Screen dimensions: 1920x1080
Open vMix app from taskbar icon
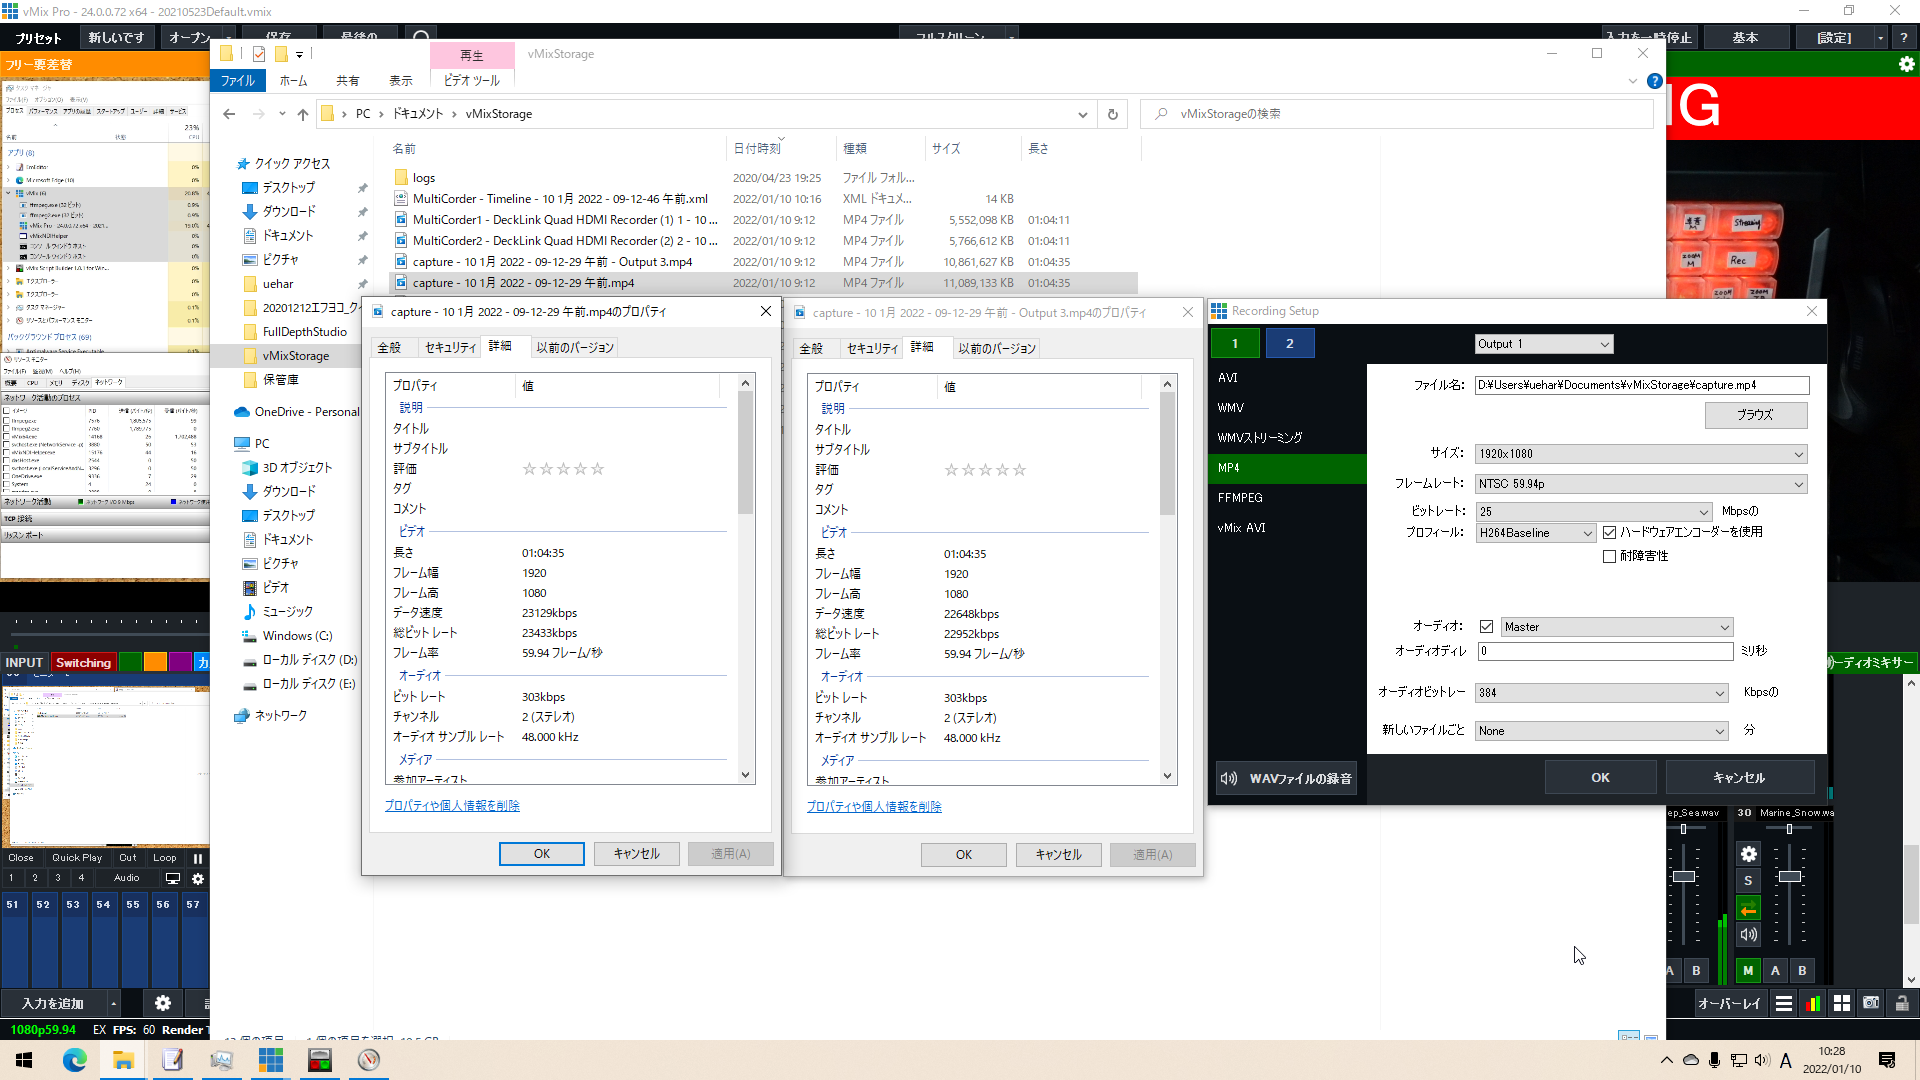[271, 1060]
